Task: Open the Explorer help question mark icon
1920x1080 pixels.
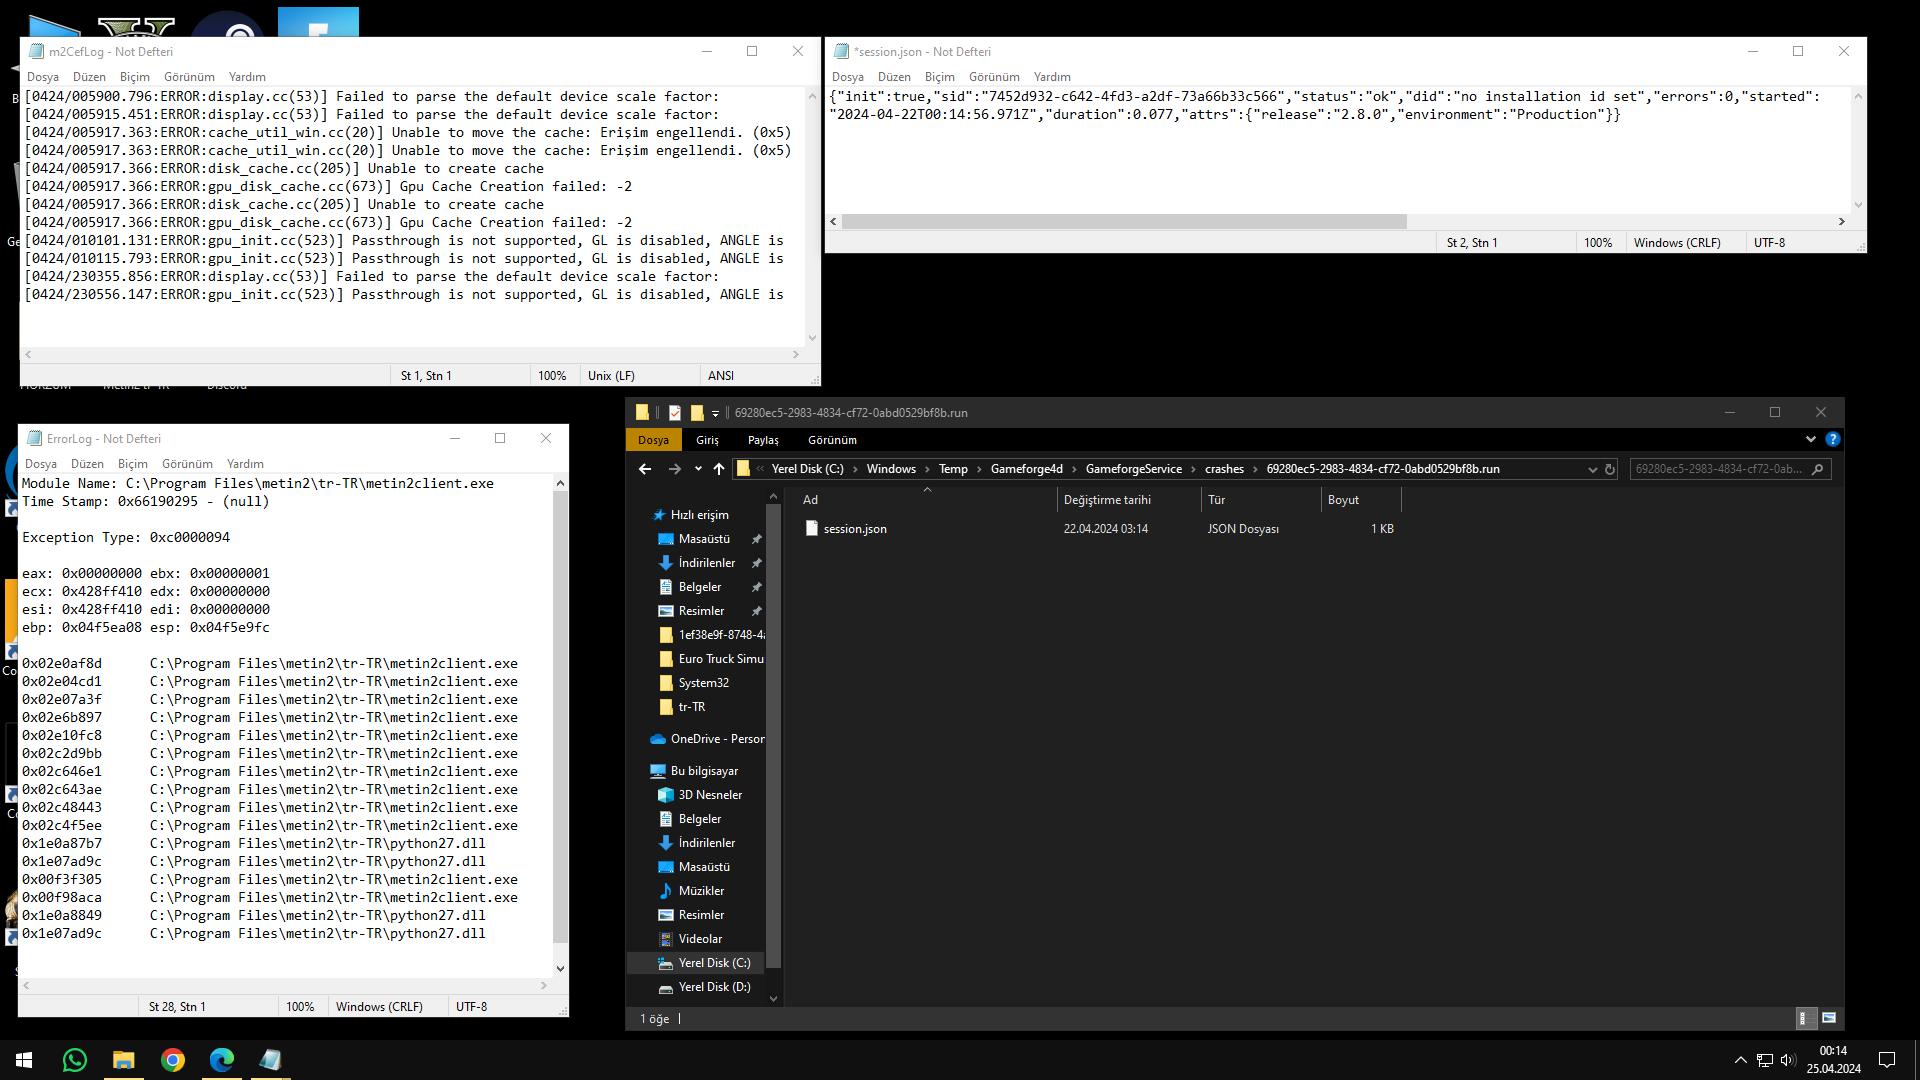Action: pyautogui.click(x=1832, y=439)
